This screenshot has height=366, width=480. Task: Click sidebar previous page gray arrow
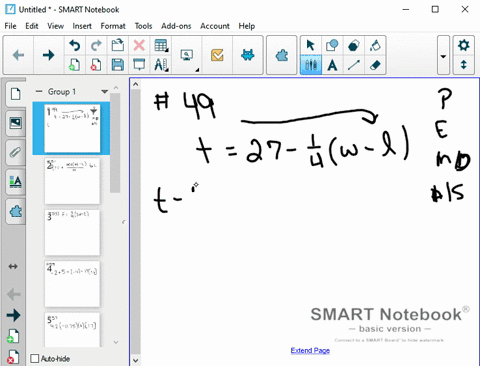click(13, 294)
